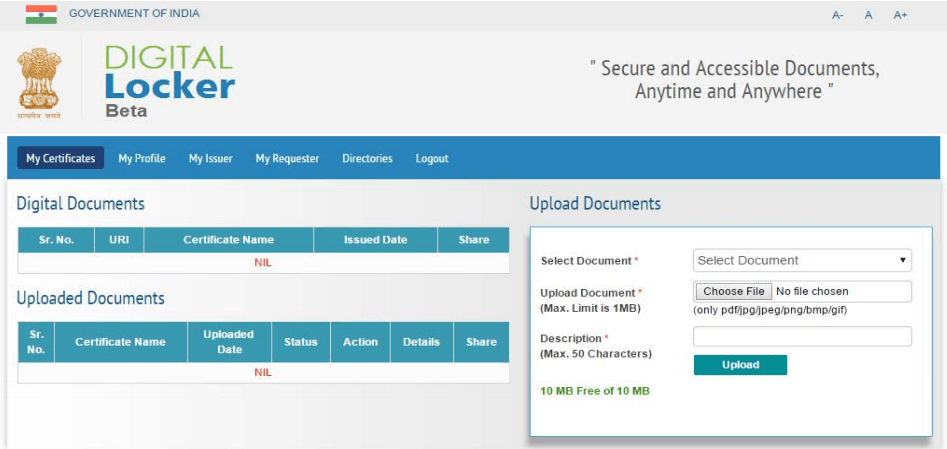Click the Sr. No. header in Digital Documents
947x449 pixels.
pyautogui.click(x=56, y=240)
